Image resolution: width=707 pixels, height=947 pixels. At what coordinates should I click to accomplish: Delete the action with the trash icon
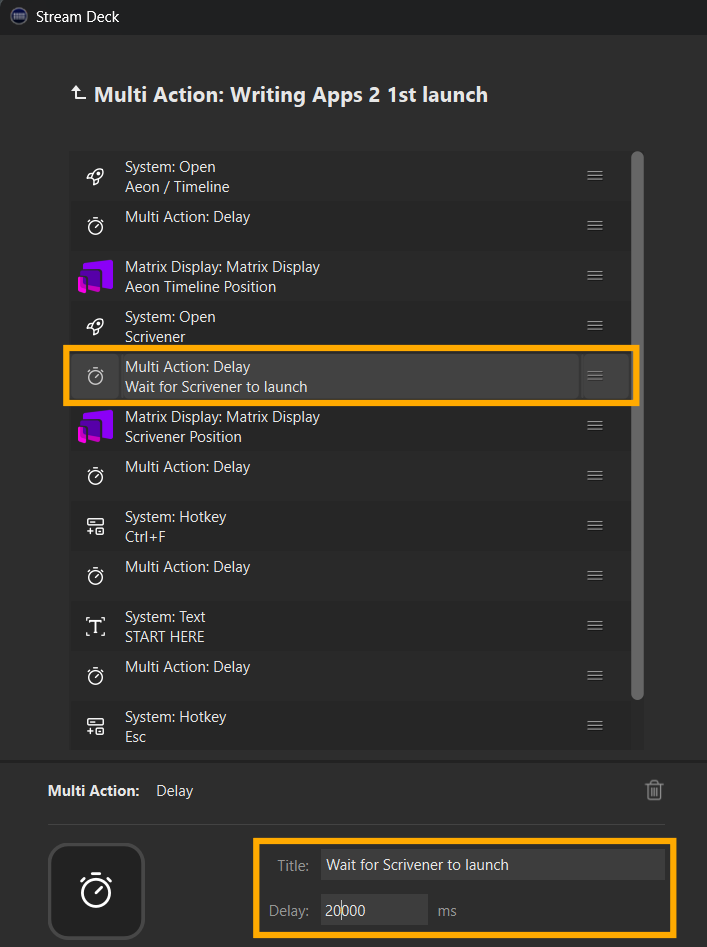pyautogui.click(x=654, y=790)
